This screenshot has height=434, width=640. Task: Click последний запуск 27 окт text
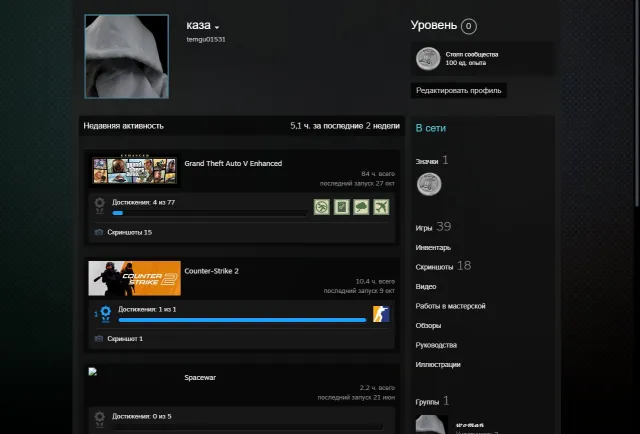(357, 183)
